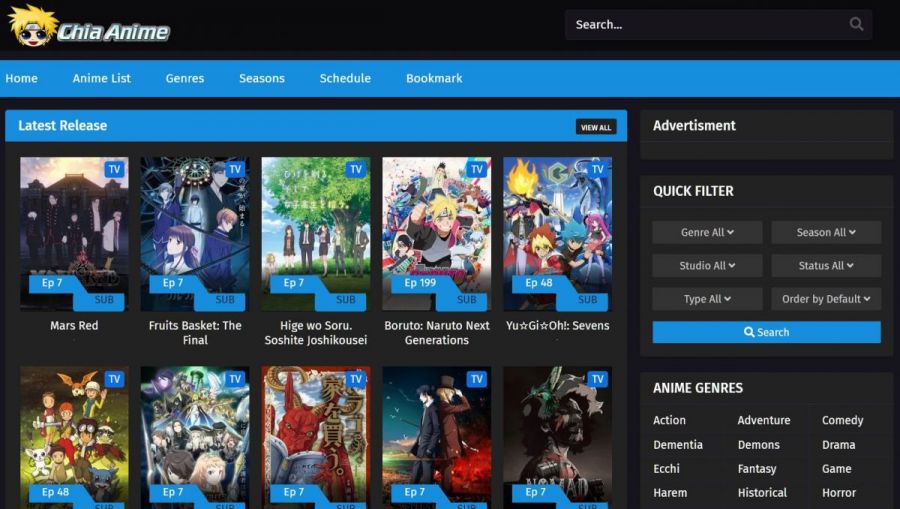Select the Harem genre link
900x509 pixels.
coord(670,493)
